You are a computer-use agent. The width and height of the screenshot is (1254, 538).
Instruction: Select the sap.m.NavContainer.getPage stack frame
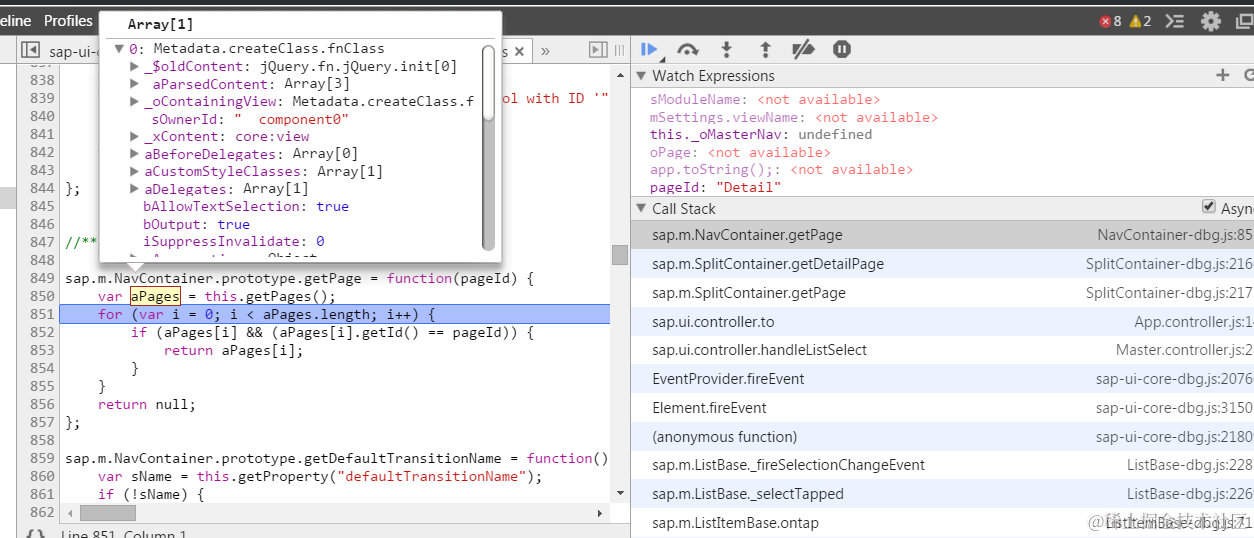[x=942, y=235]
